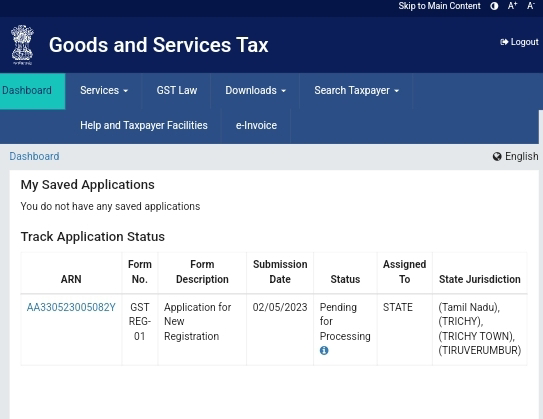Decrease font size with A- icon
Image resolution: width=543 pixels, height=419 pixels.
click(x=531, y=6)
